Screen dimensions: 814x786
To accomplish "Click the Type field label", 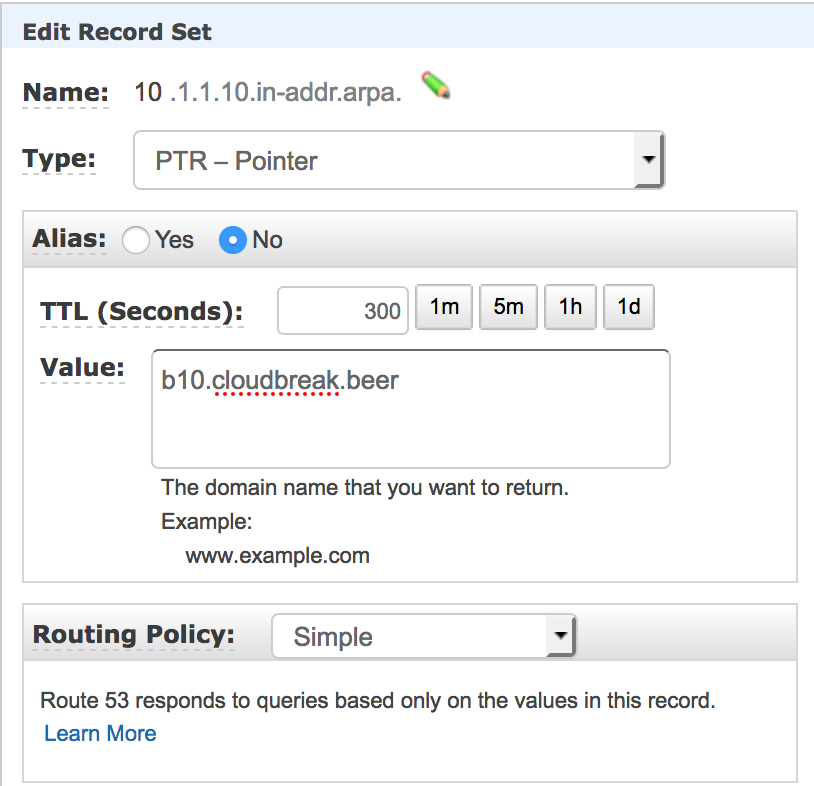I will pos(59,158).
